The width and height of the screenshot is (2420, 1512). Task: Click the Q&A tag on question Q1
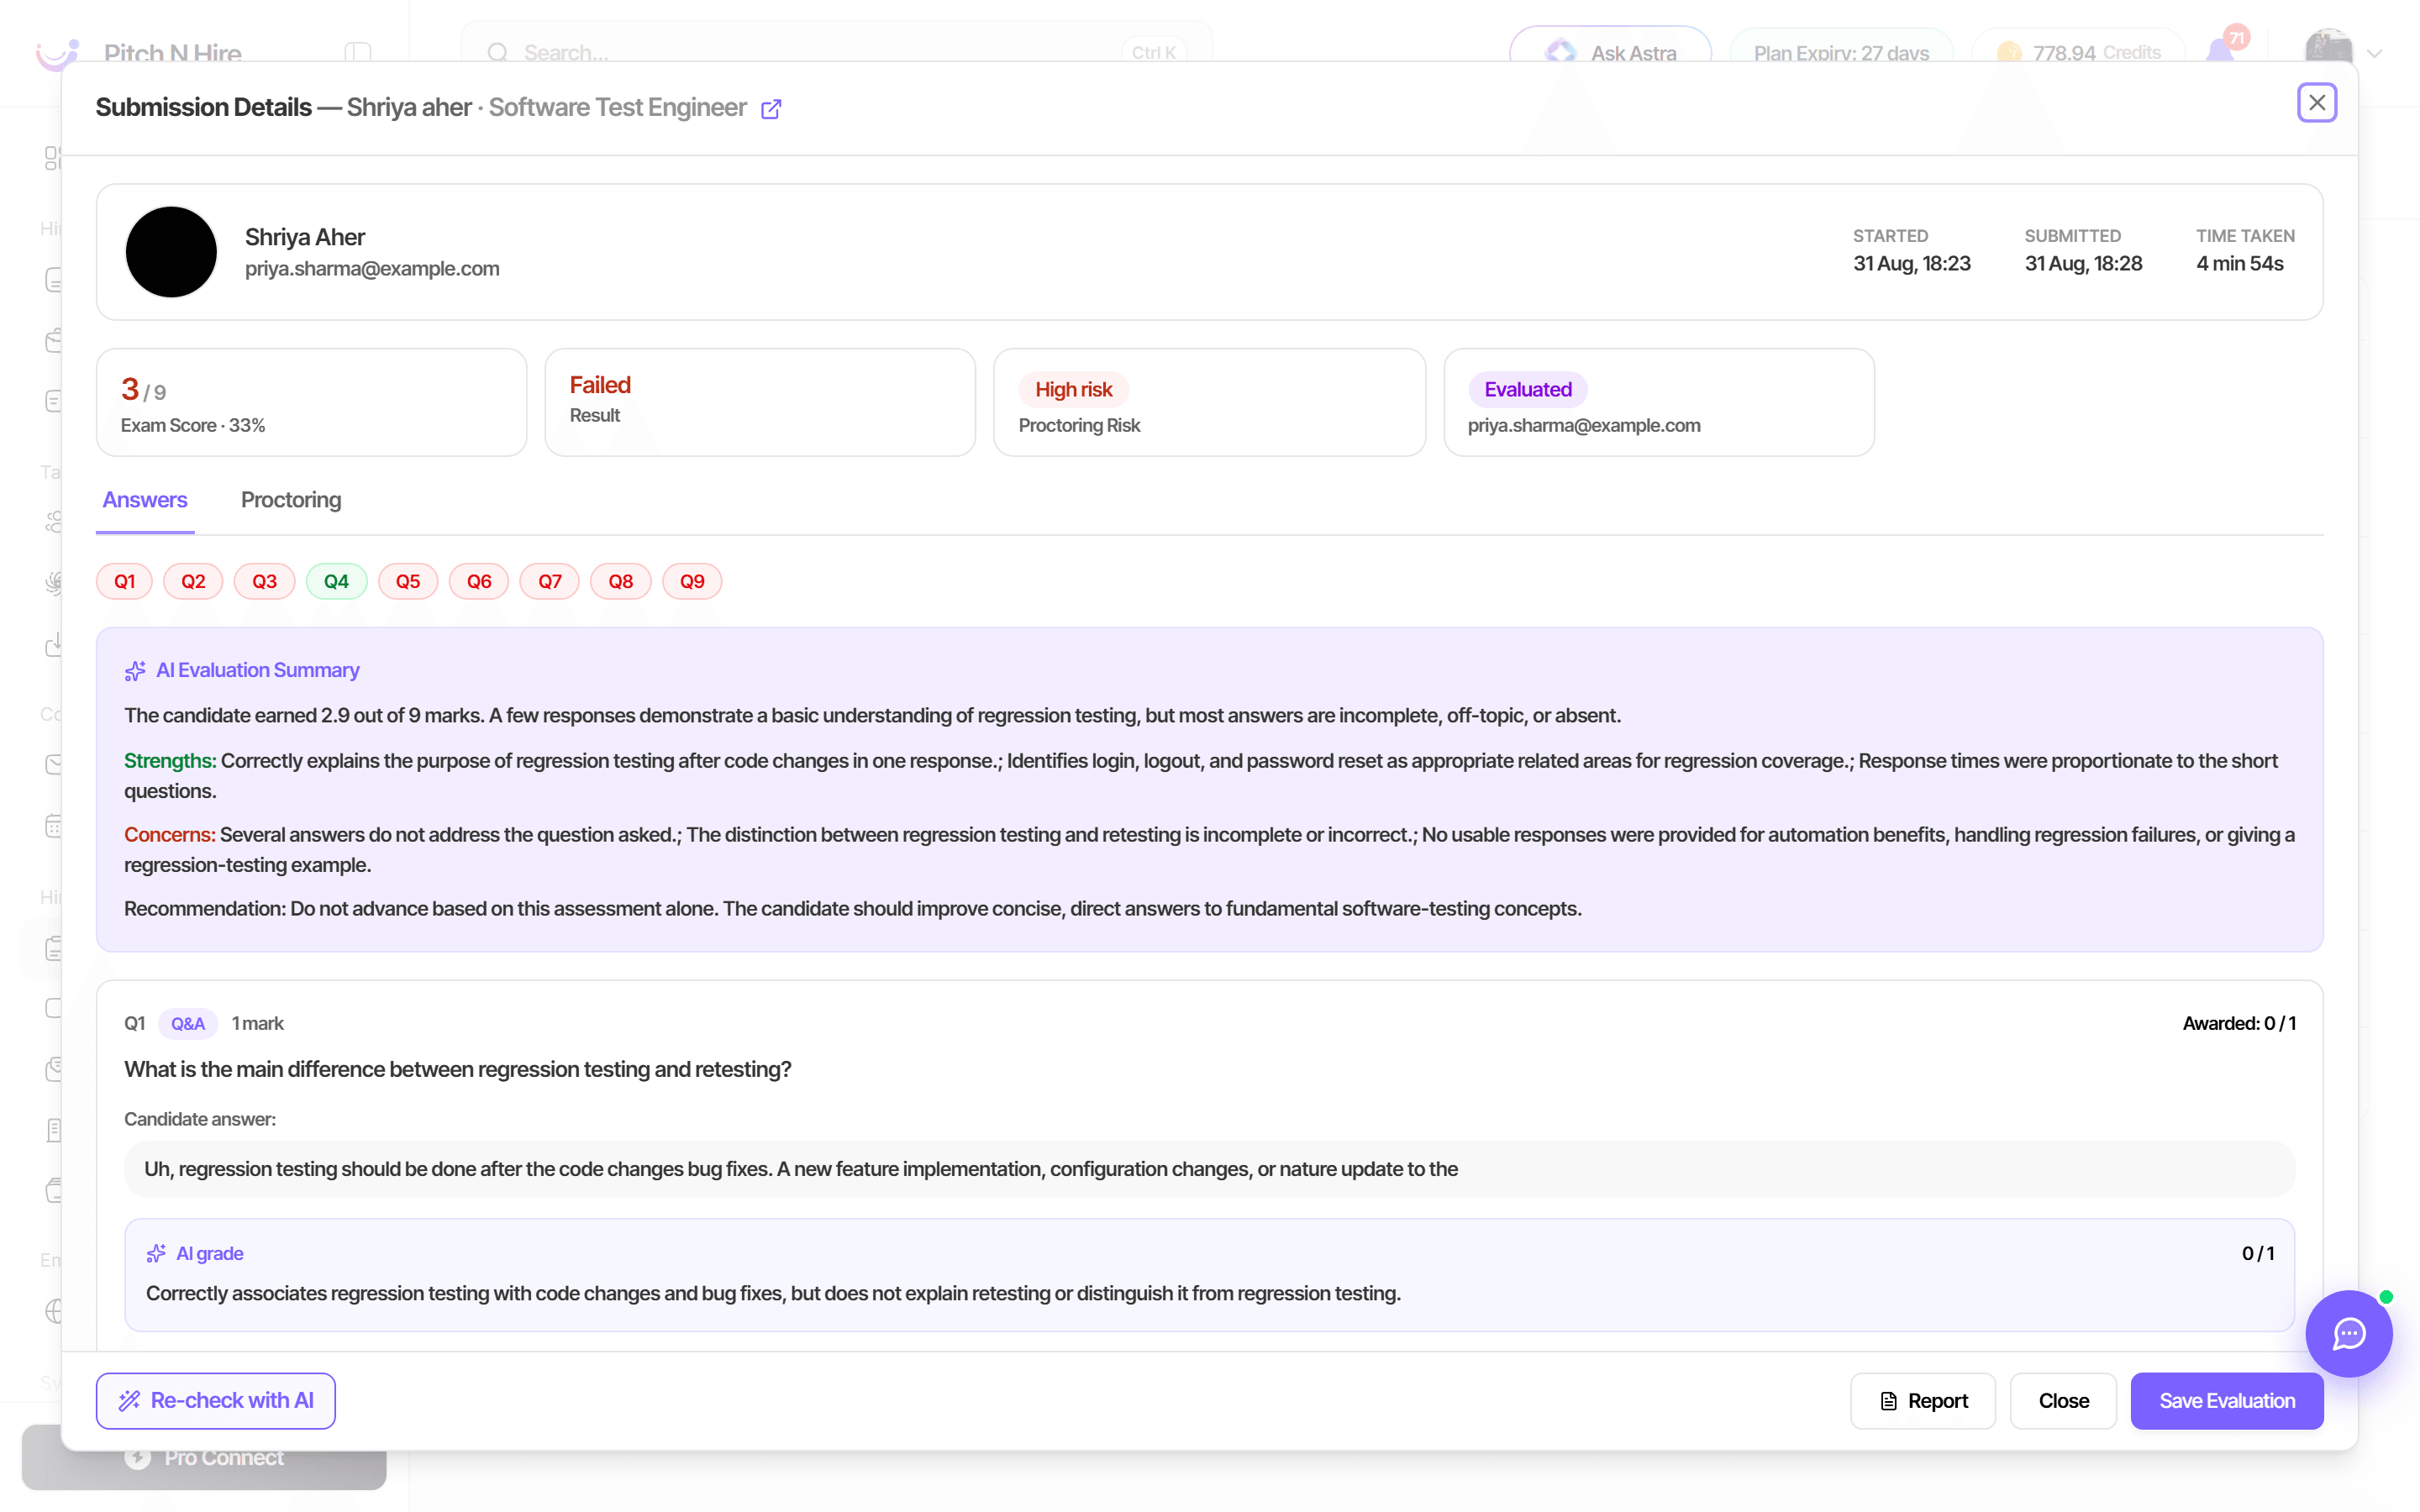(x=187, y=1023)
